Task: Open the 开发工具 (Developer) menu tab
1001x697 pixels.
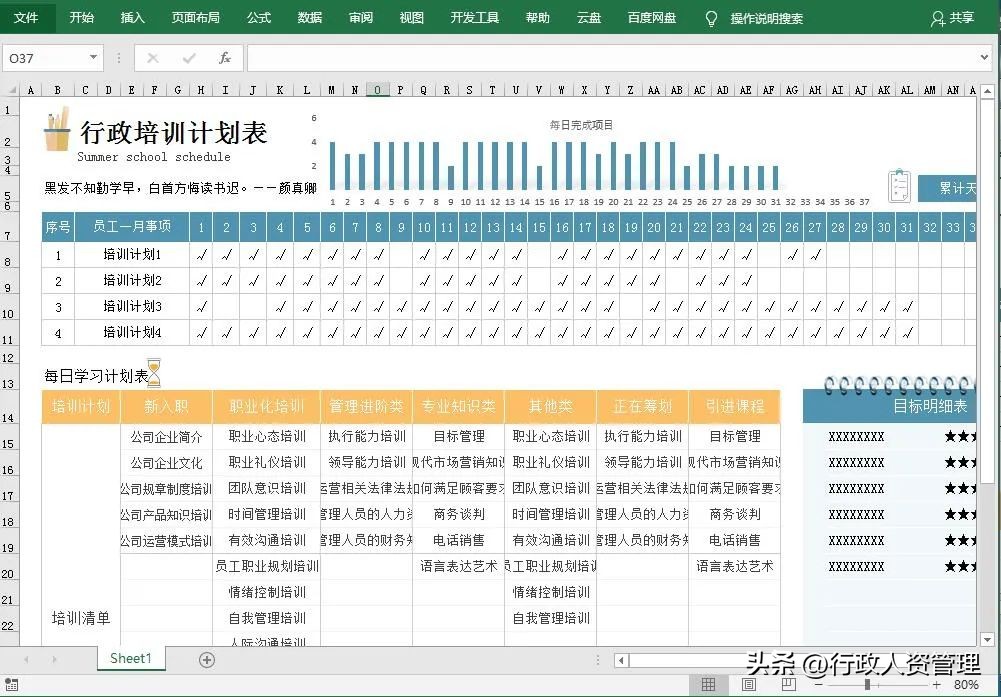Action: pos(474,17)
